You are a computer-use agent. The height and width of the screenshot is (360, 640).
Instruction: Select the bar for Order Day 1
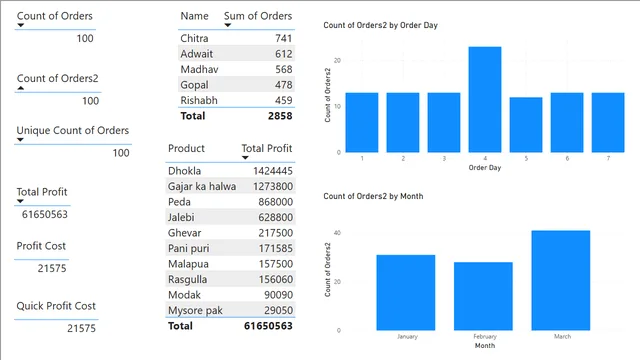pyautogui.click(x=362, y=122)
